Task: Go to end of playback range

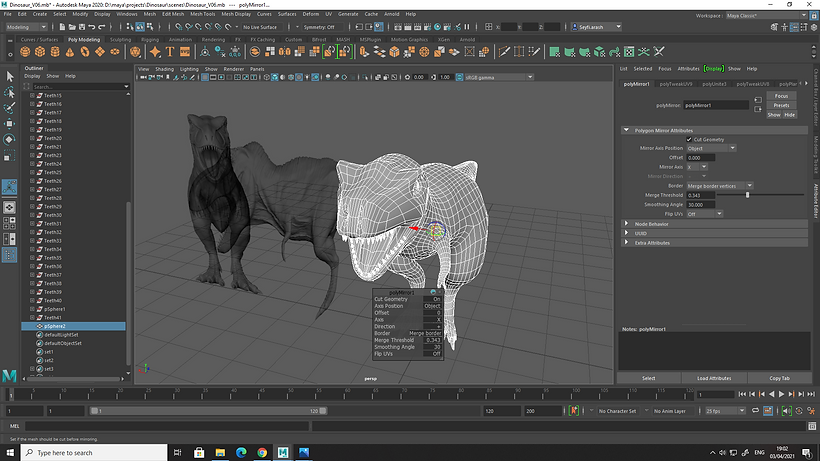Action: pos(811,395)
